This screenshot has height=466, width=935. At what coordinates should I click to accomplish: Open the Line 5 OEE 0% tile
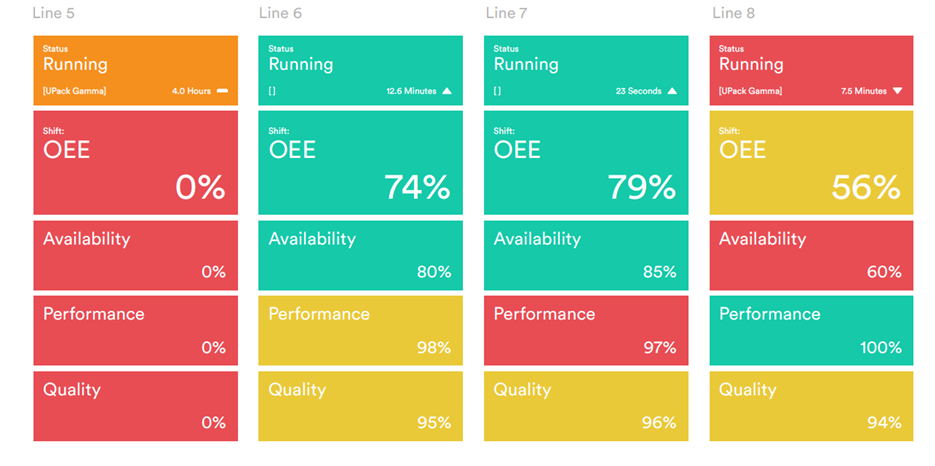coord(136,162)
